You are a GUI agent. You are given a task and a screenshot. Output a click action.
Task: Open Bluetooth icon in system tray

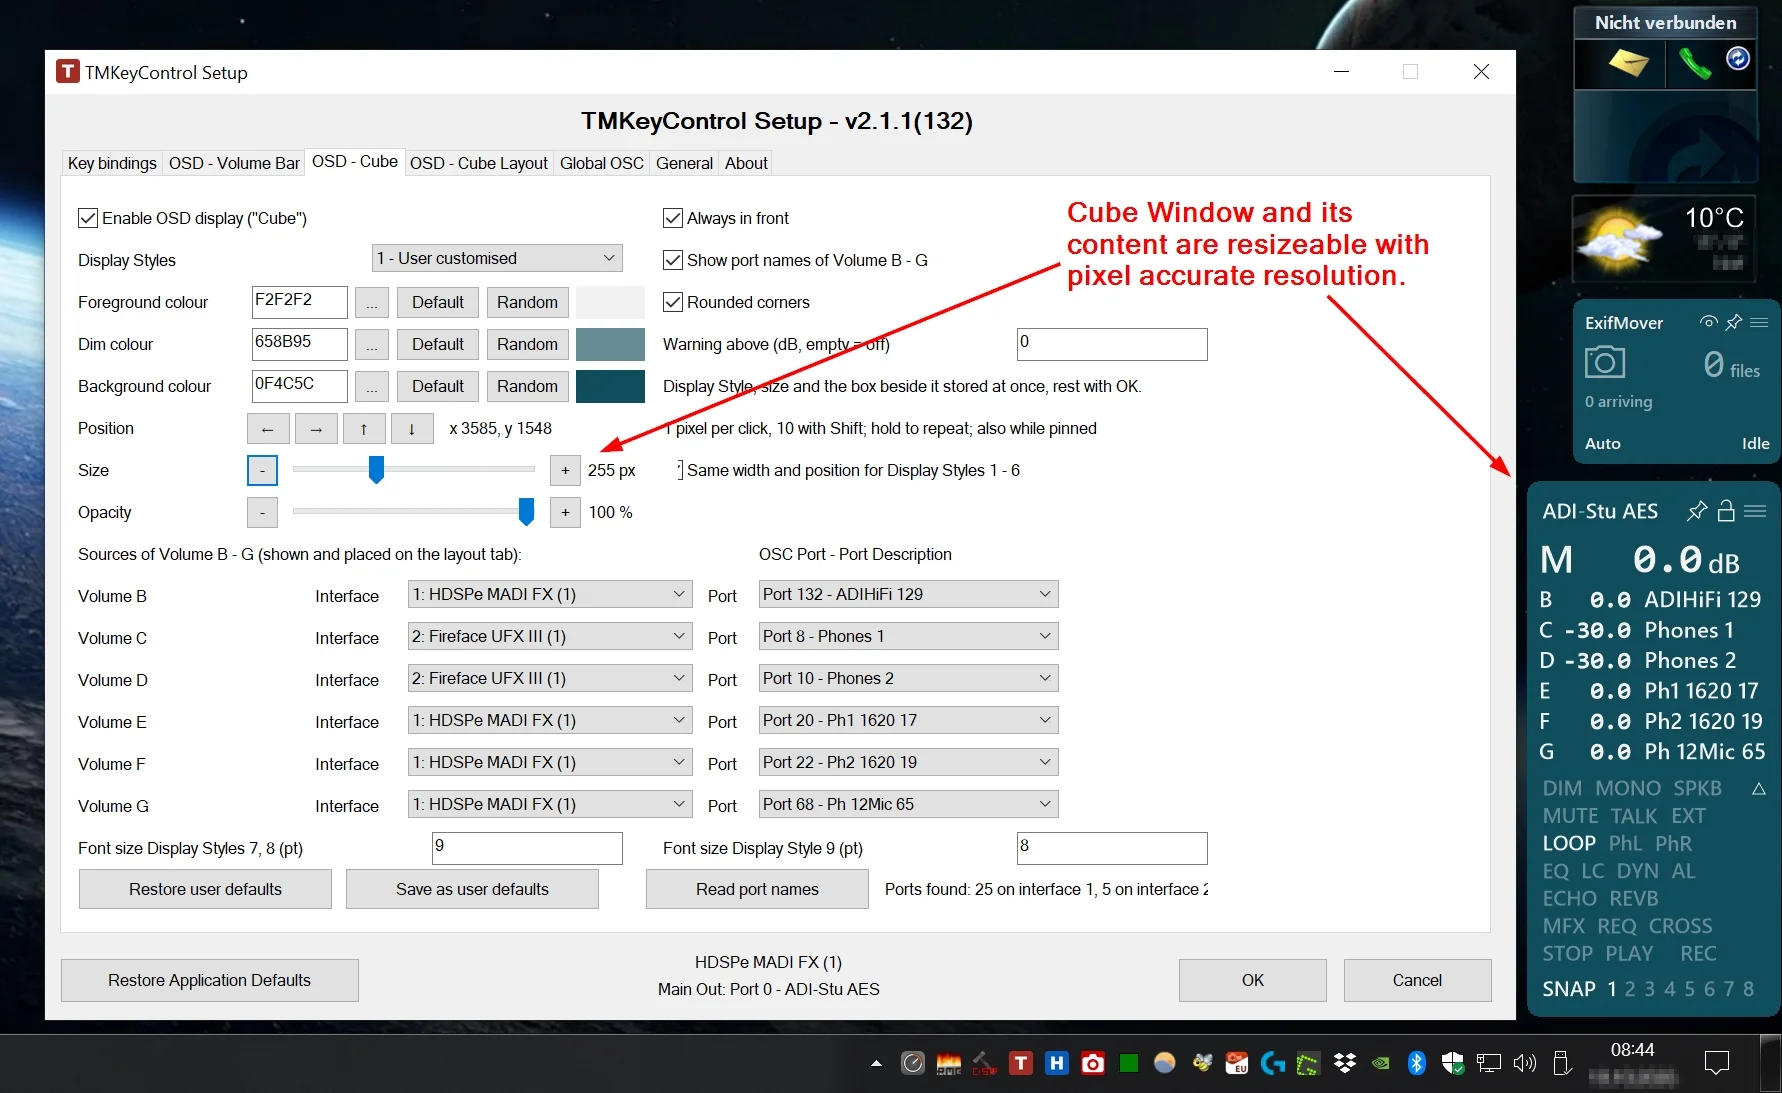(1416, 1063)
